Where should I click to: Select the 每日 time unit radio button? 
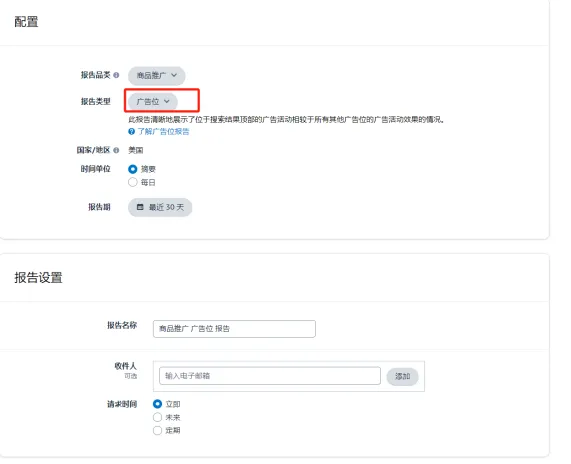point(133,182)
